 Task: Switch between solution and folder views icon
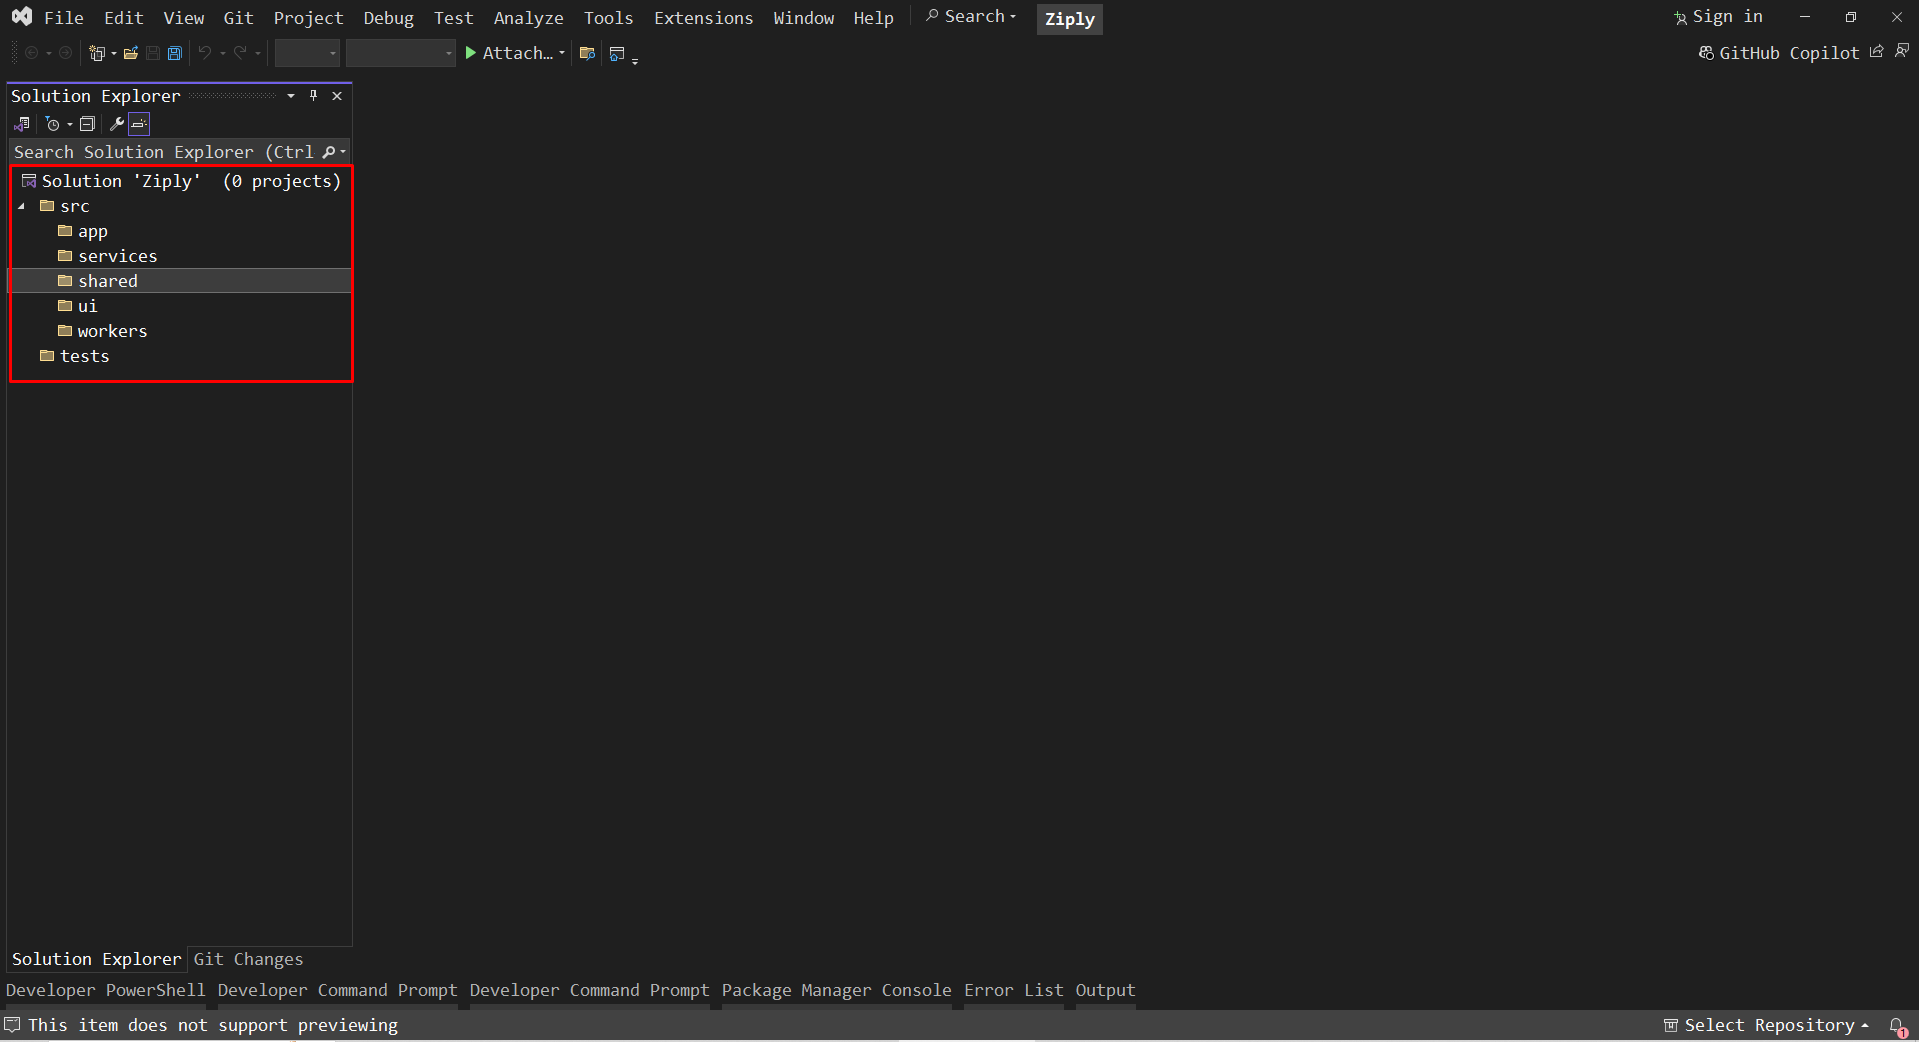22,124
